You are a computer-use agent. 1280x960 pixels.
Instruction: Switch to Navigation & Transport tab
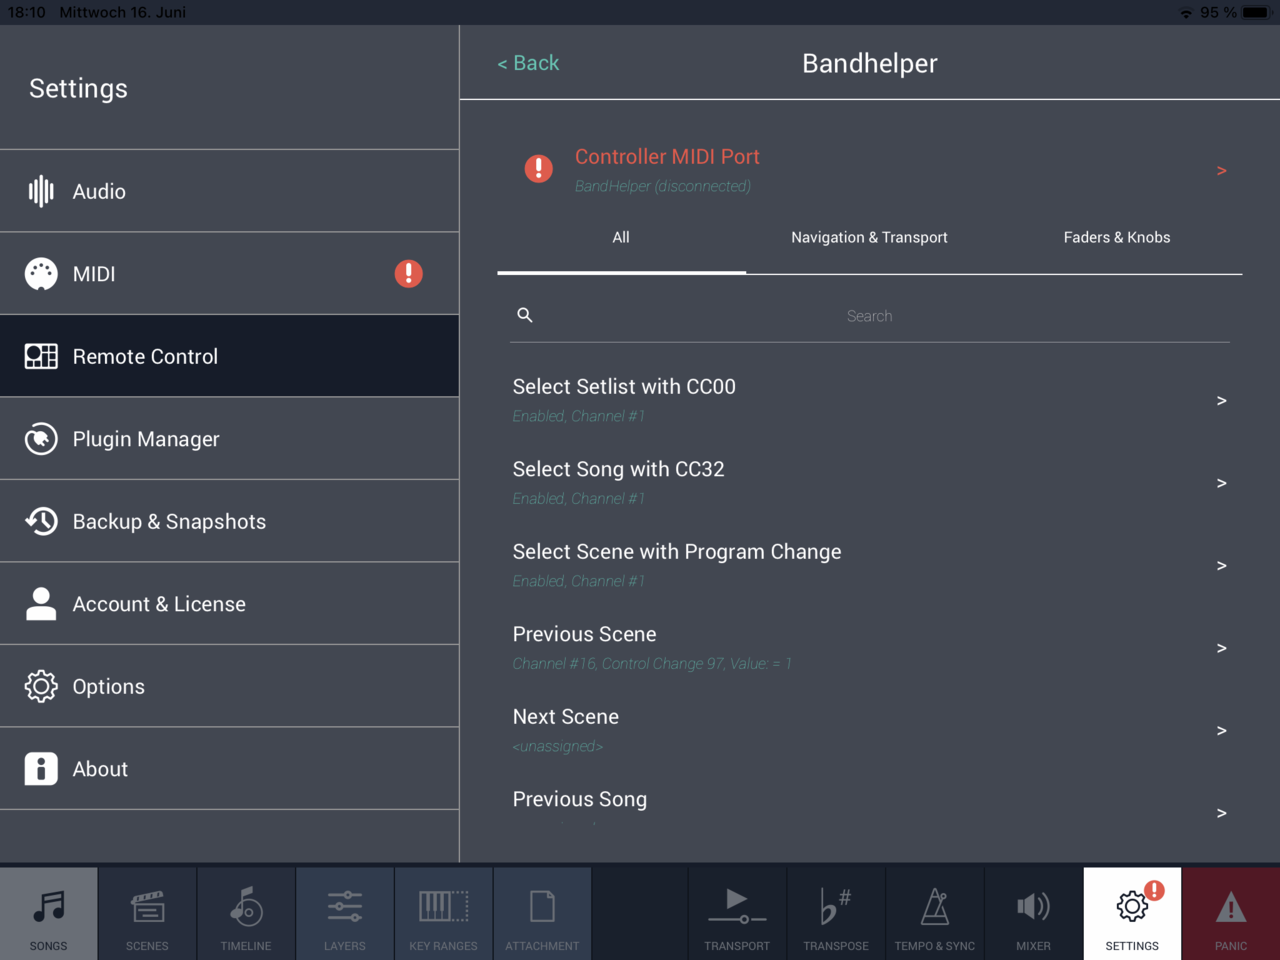point(869,238)
